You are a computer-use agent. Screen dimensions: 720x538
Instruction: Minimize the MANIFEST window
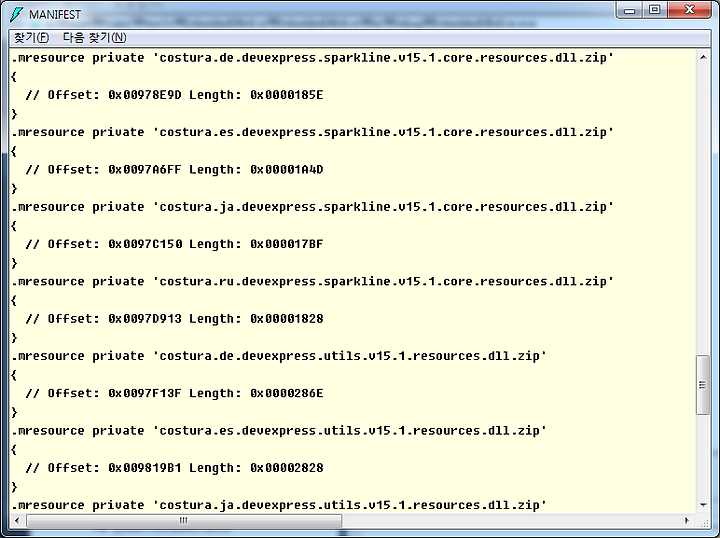(630, 11)
